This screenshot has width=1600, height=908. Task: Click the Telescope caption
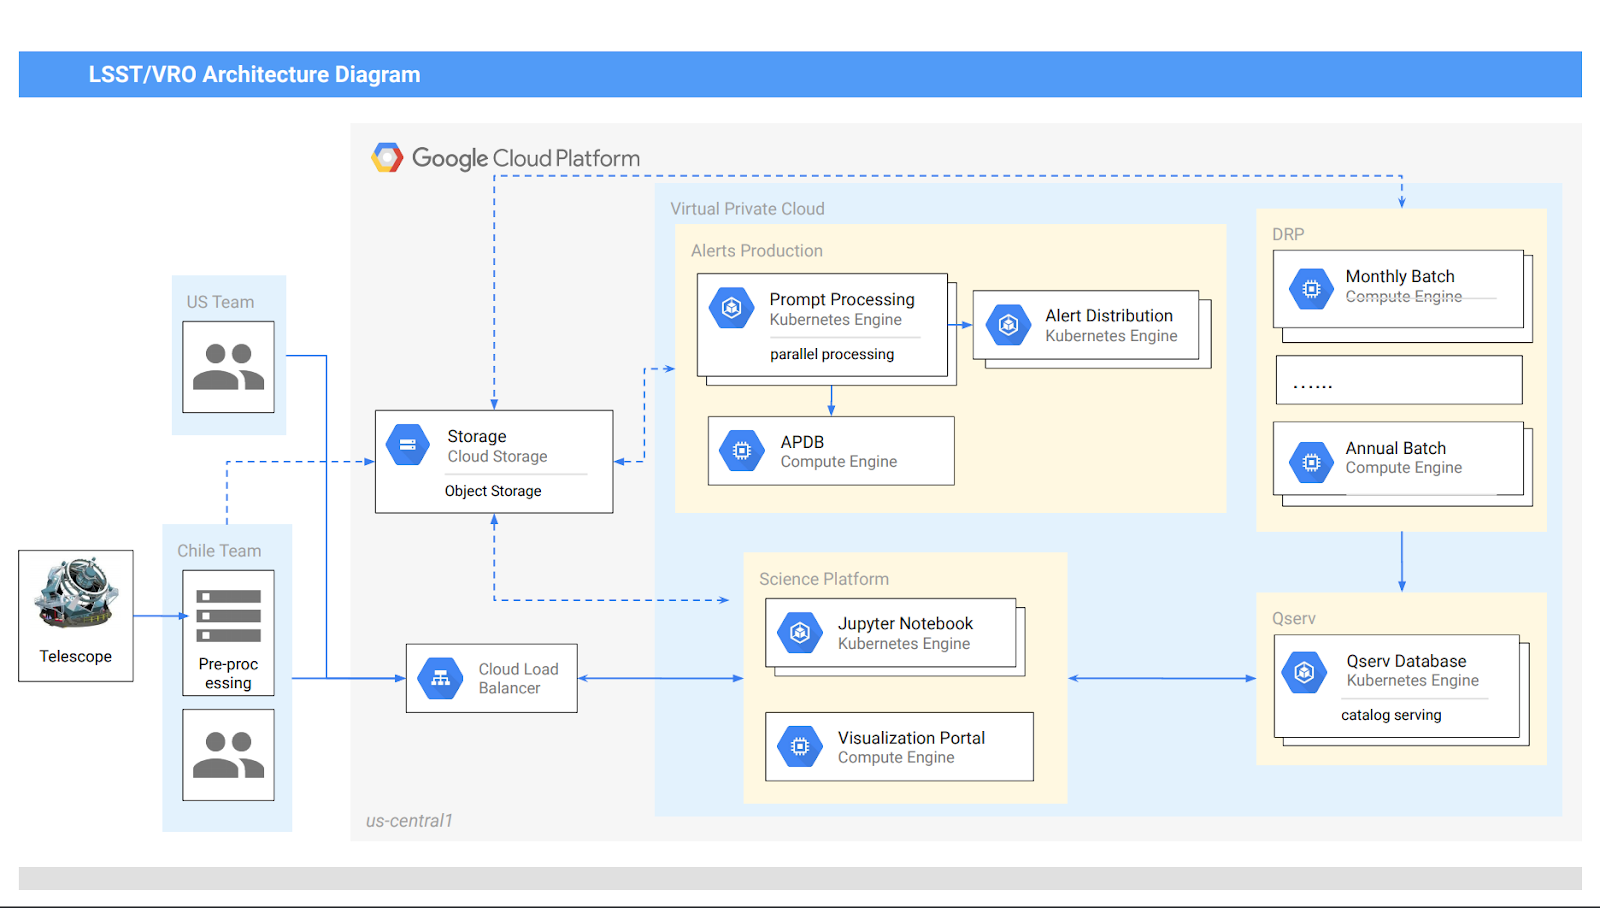click(x=76, y=656)
